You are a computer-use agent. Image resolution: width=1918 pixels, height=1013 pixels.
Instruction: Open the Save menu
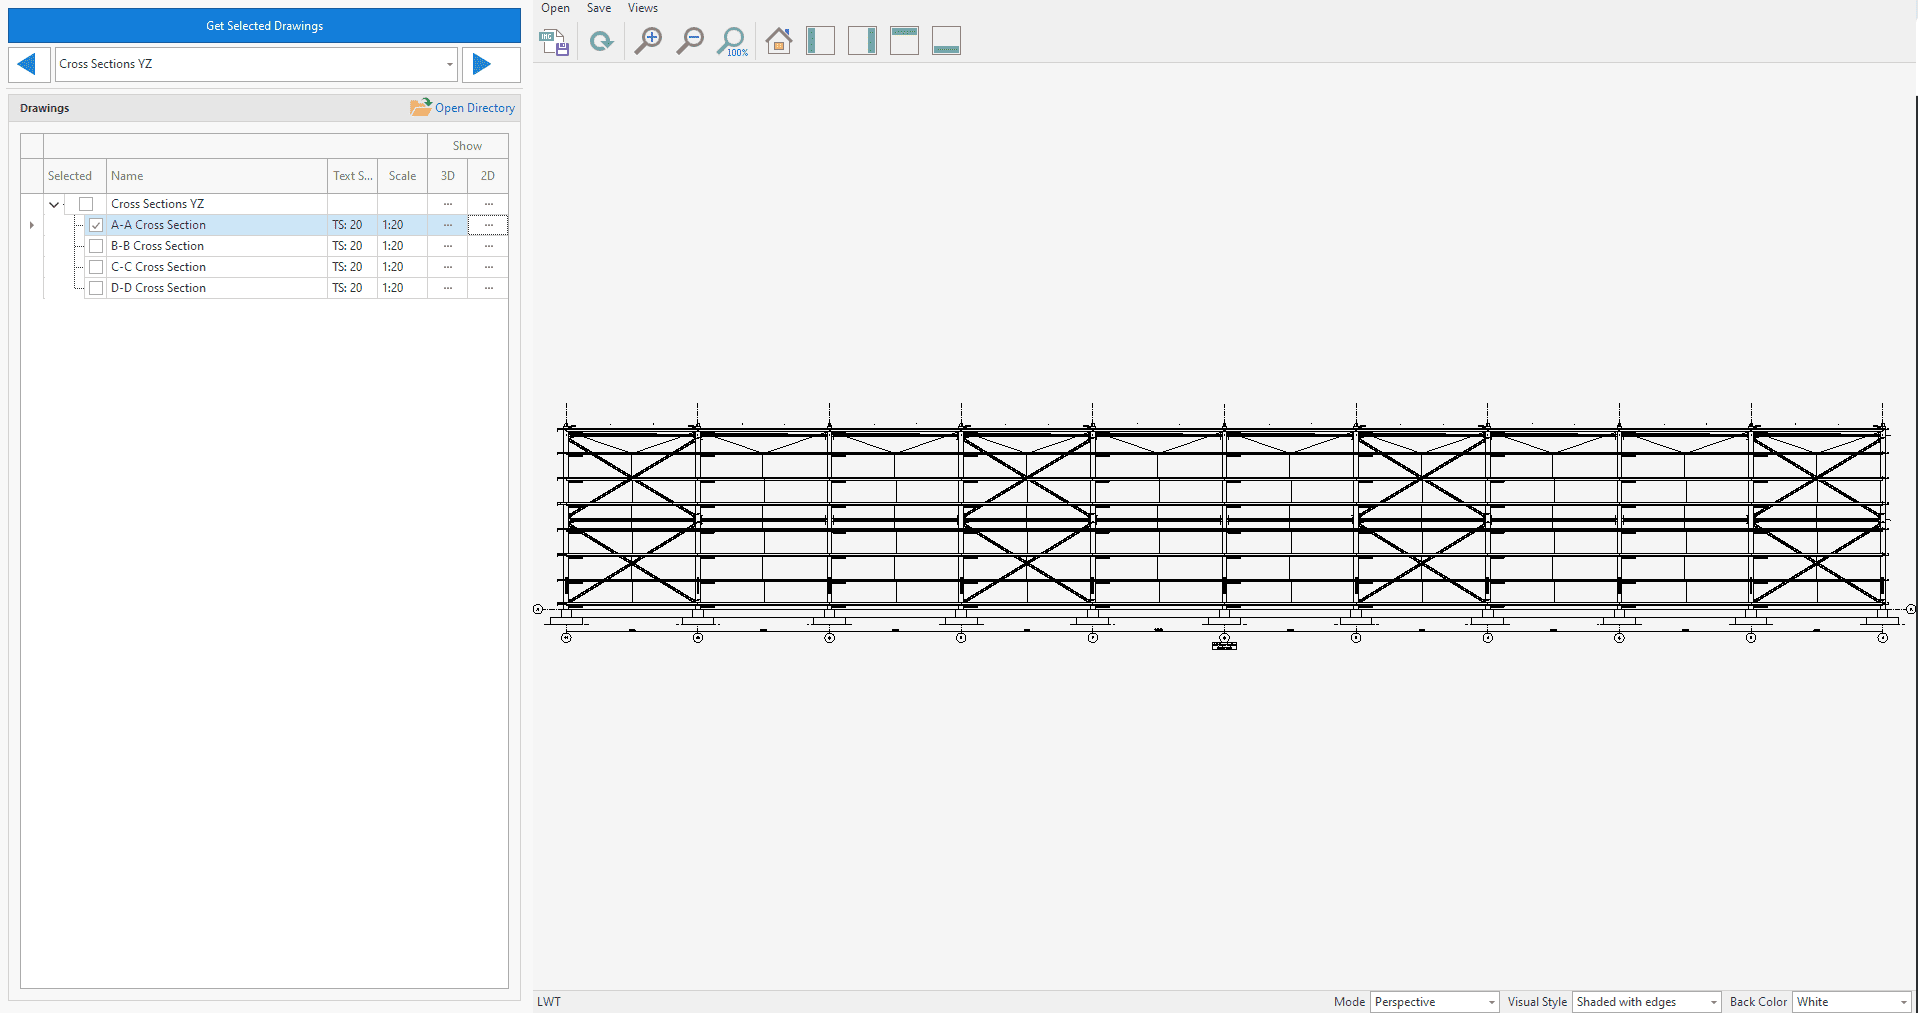coord(598,8)
